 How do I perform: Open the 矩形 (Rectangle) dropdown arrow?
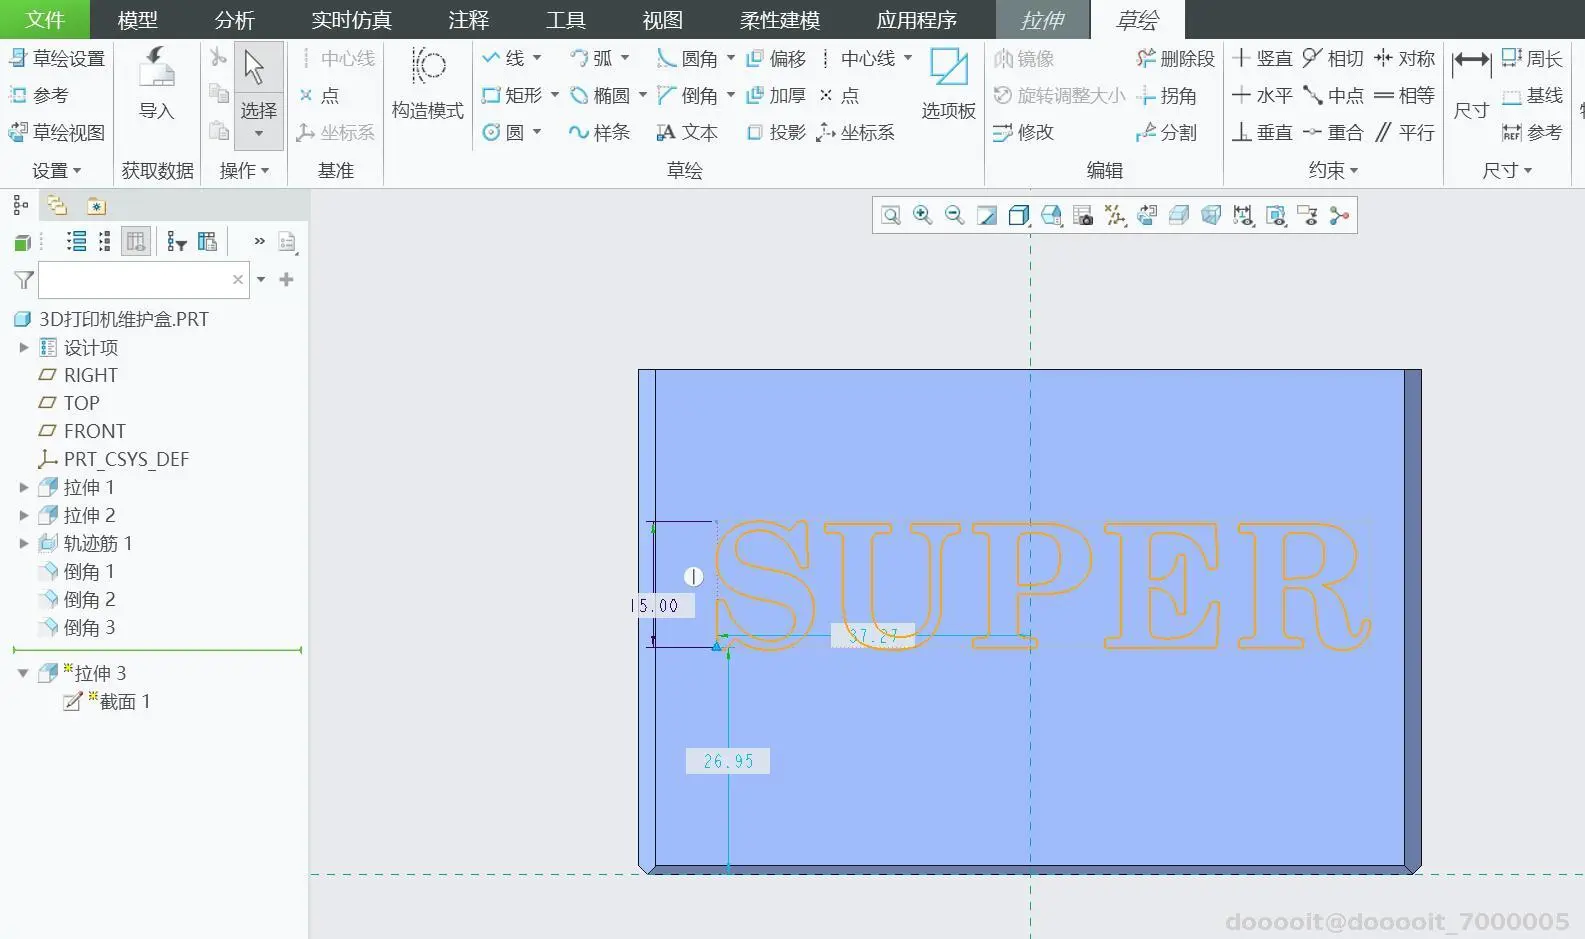(555, 95)
